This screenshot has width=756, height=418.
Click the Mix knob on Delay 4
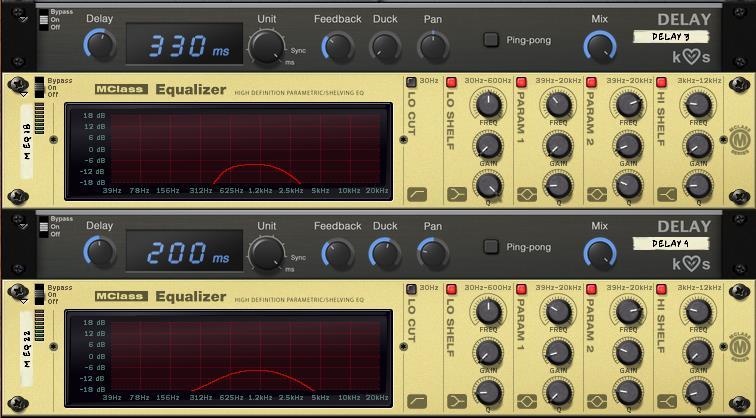click(600, 254)
